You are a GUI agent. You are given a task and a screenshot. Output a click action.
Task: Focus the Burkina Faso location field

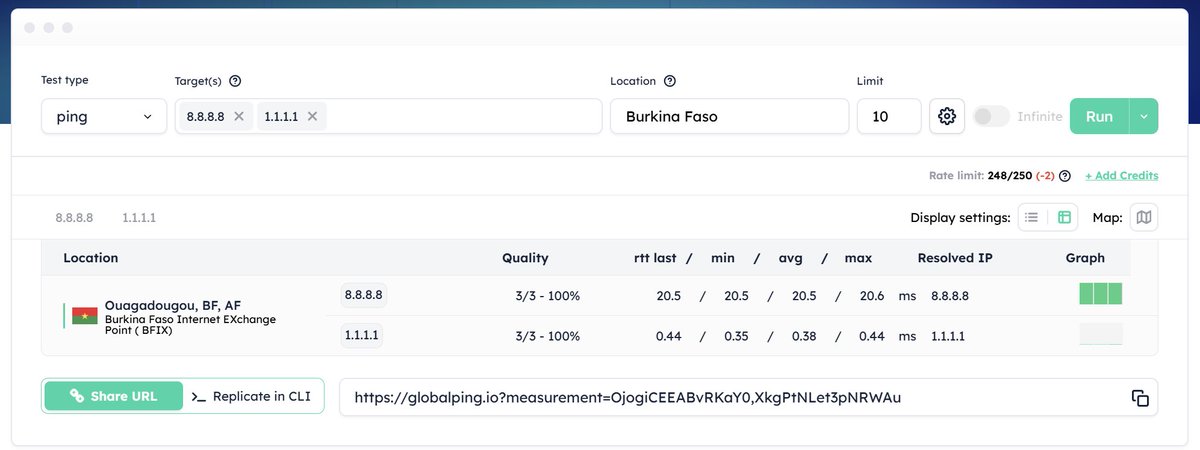pos(730,116)
